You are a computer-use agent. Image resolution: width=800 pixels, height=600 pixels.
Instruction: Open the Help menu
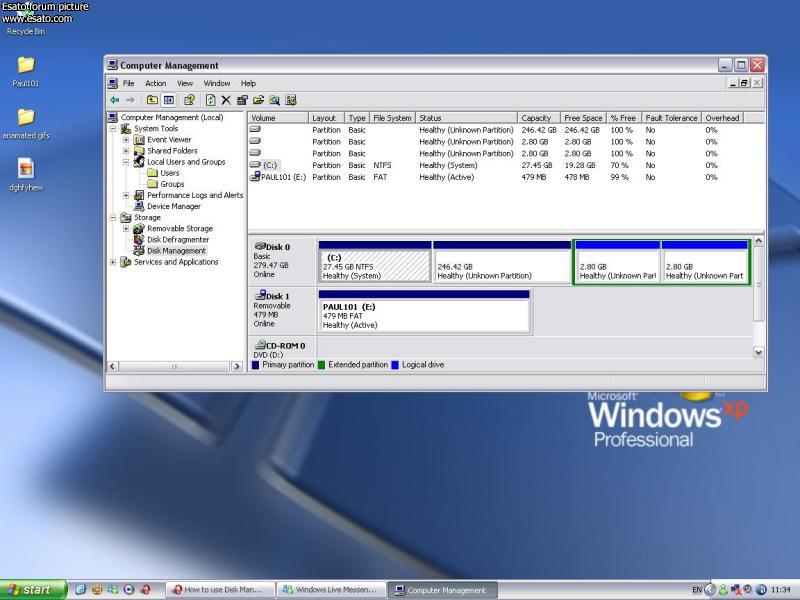point(248,83)
